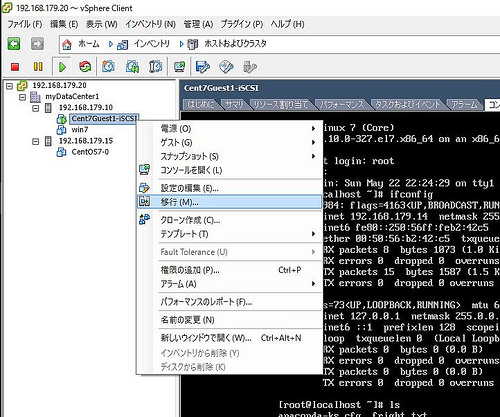Choose コンソールを開く (L) menu entry
Viewport: 500px width, 417px height.
coord(229,170)
